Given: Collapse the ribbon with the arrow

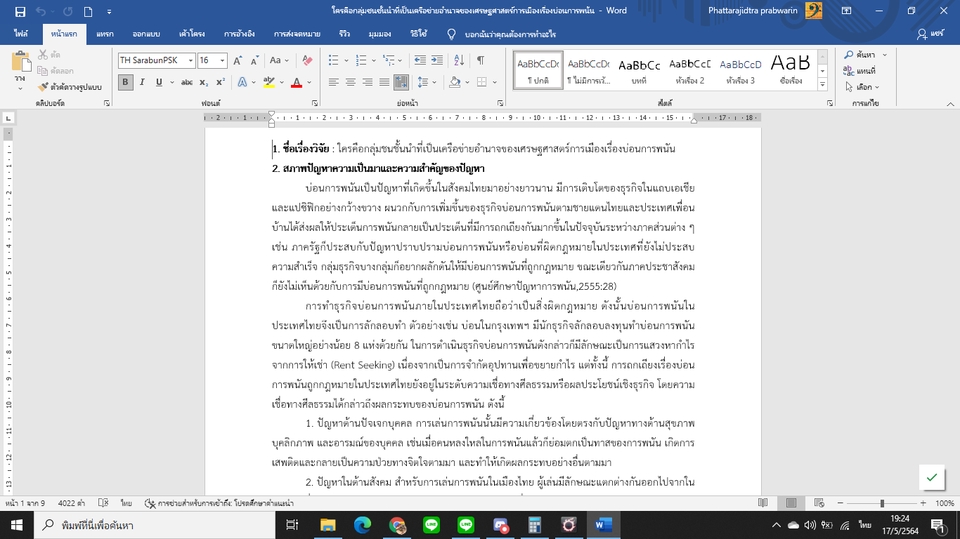Looking at the screenshot, I should point(950,104).
